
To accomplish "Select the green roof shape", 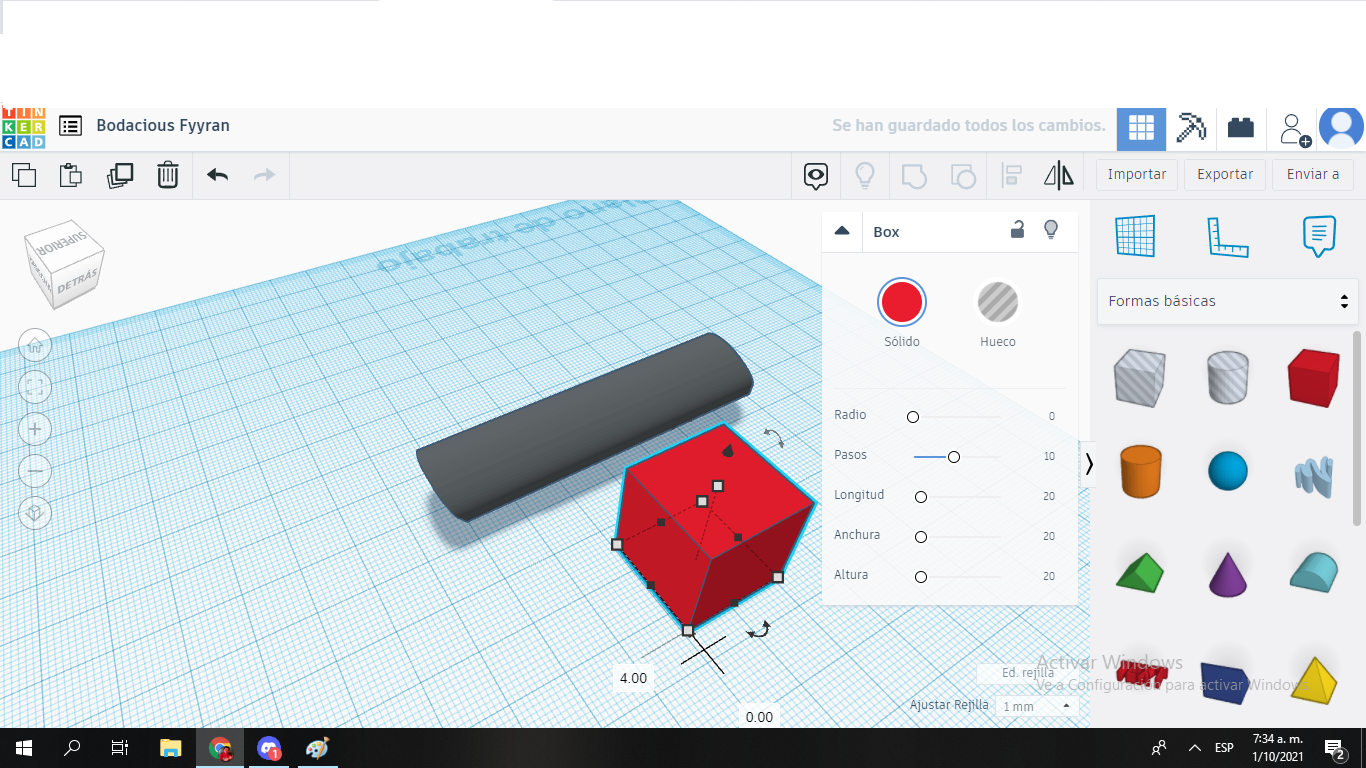I will point(1139,571).
